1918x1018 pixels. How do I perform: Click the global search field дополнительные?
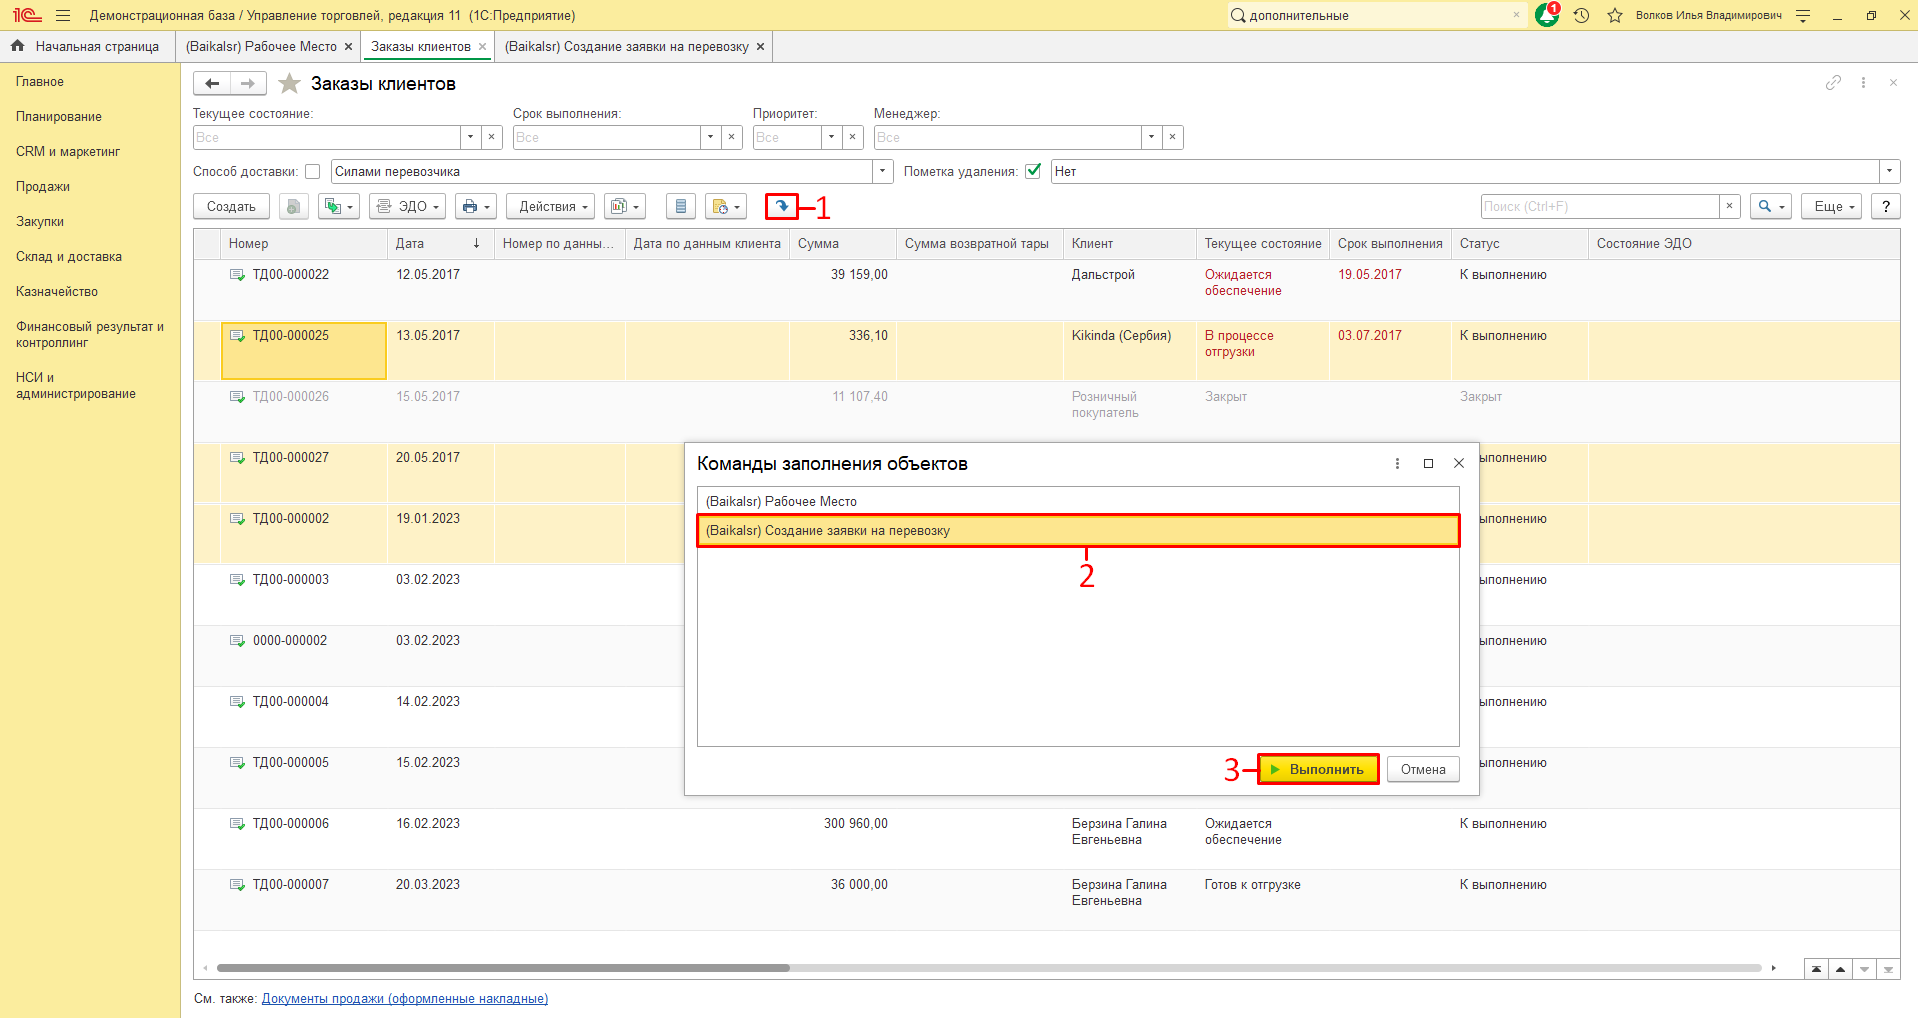coord(1378,15)
